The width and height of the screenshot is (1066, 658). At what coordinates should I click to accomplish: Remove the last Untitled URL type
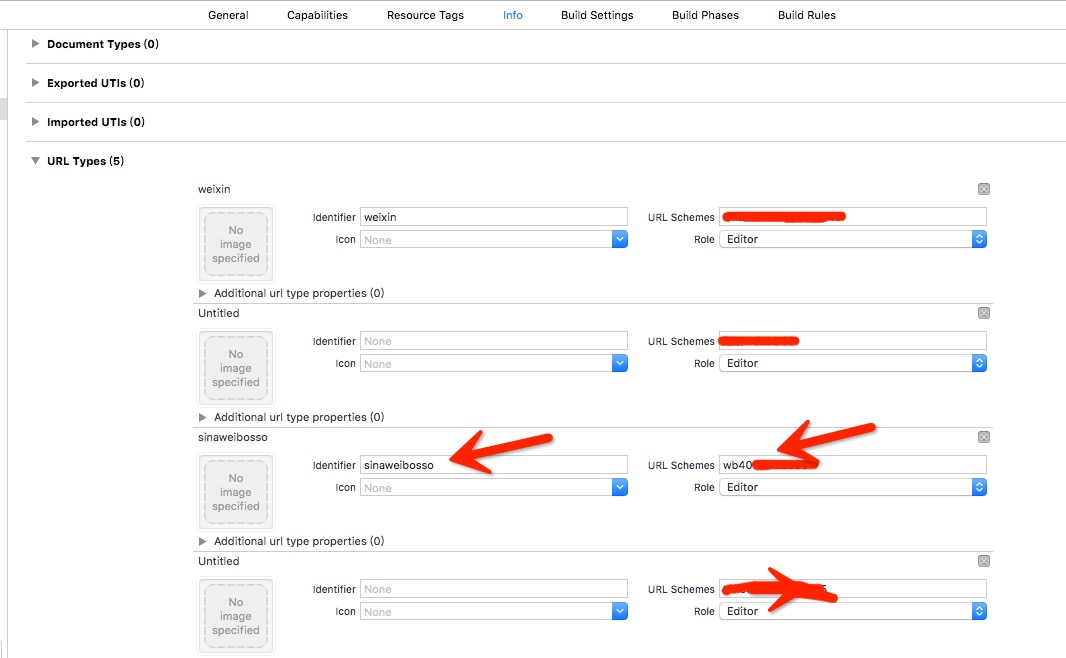(x=984, y=561)
